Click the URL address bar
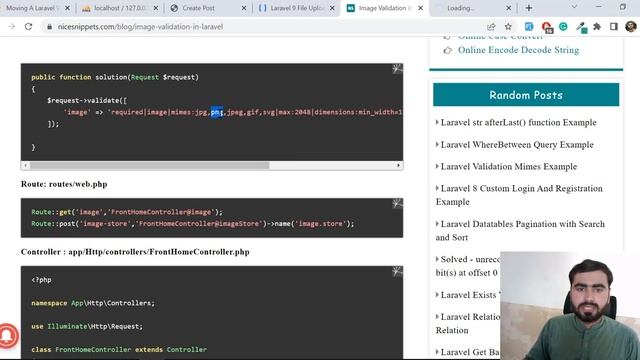640x360 pixels. (261, 27)
